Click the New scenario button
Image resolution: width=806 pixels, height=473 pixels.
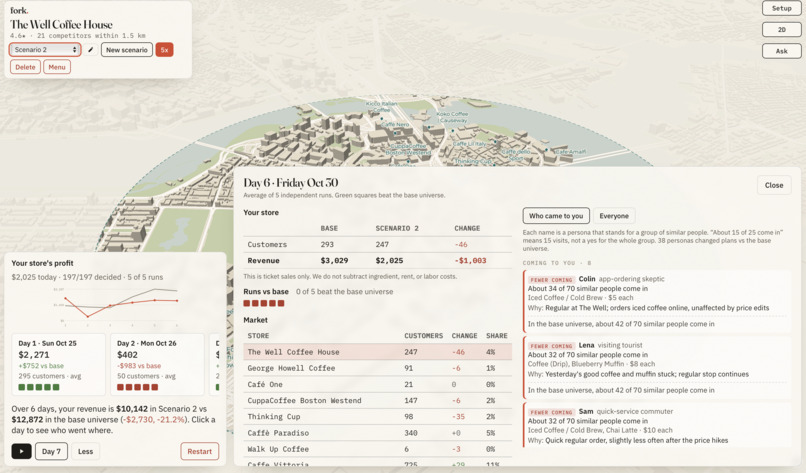point(127,50)
